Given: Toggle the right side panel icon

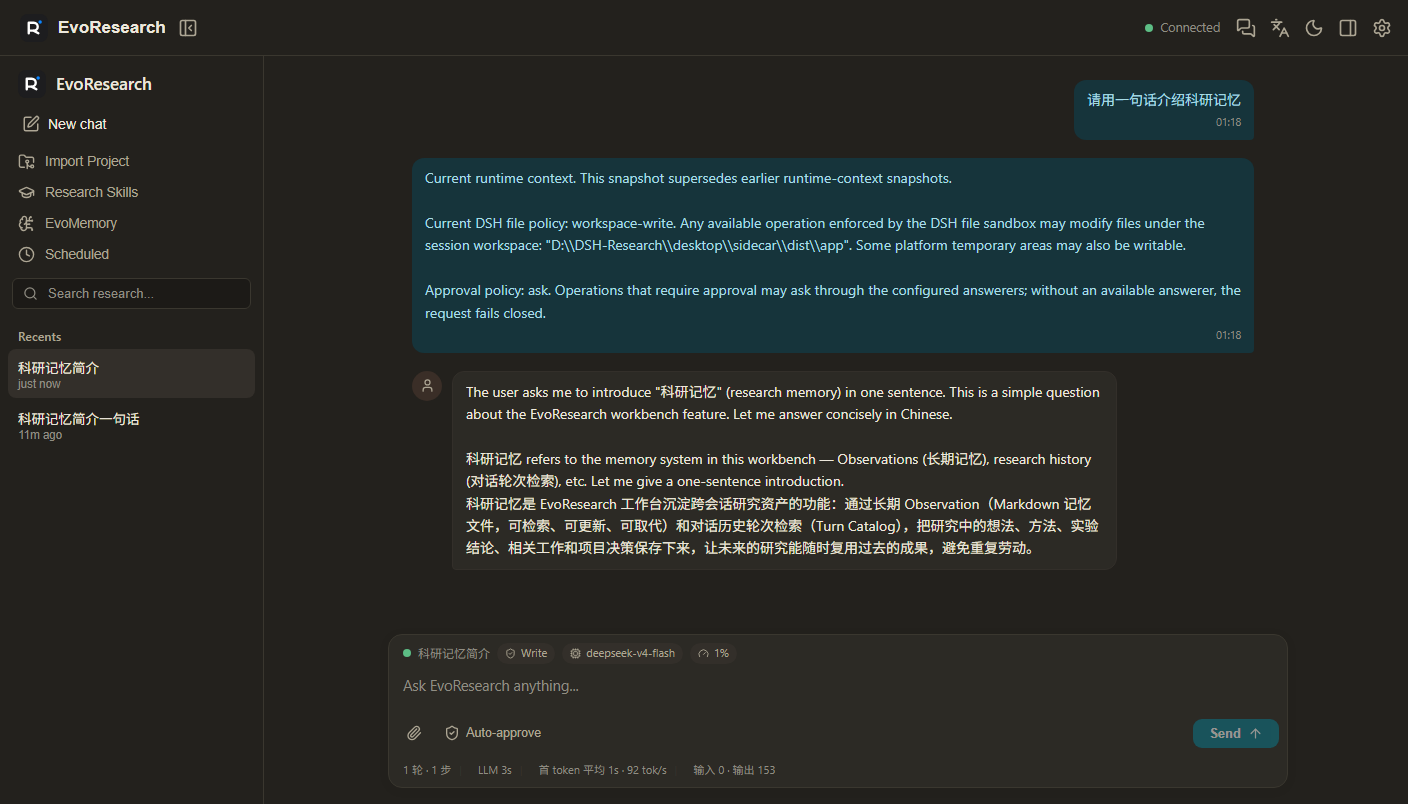Looking at the screenshot, I should click(x=1348, y=28).
